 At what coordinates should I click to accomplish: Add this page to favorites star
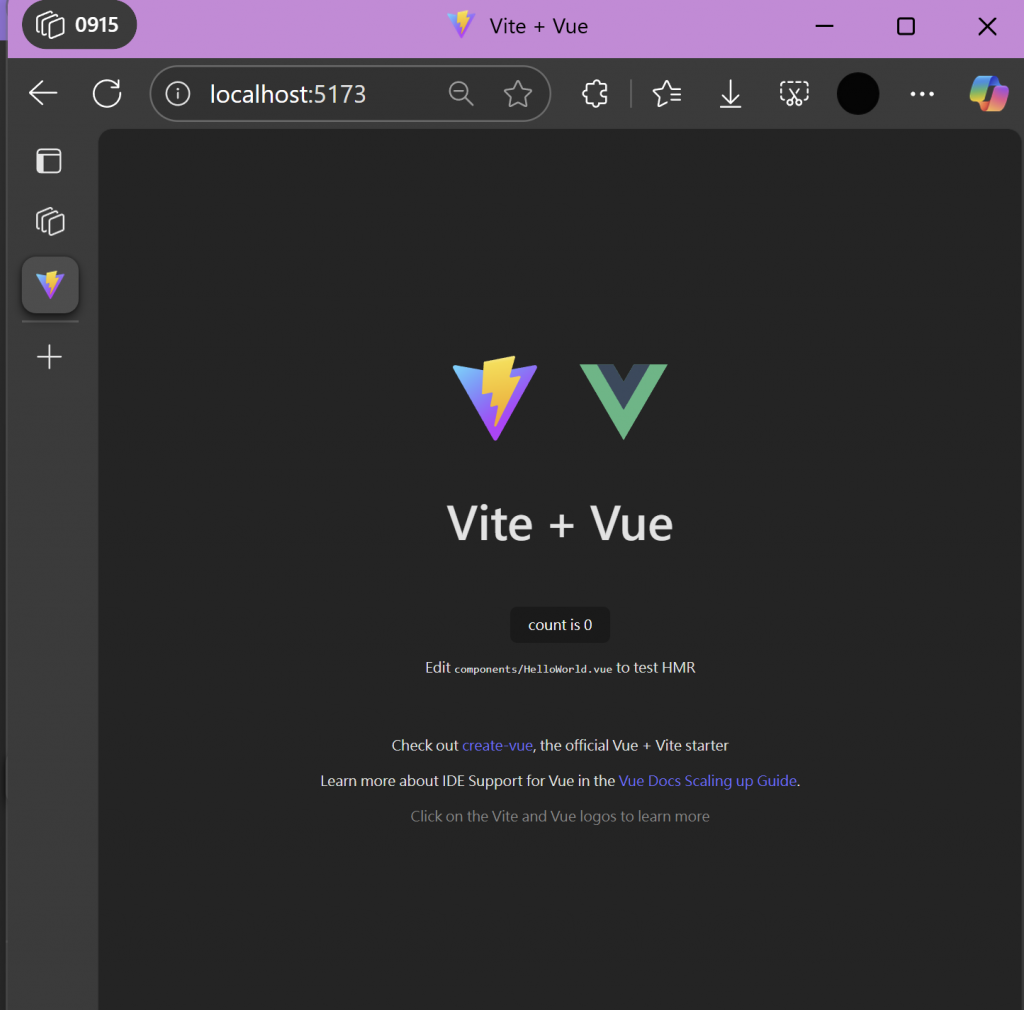(x=518, y=93)
